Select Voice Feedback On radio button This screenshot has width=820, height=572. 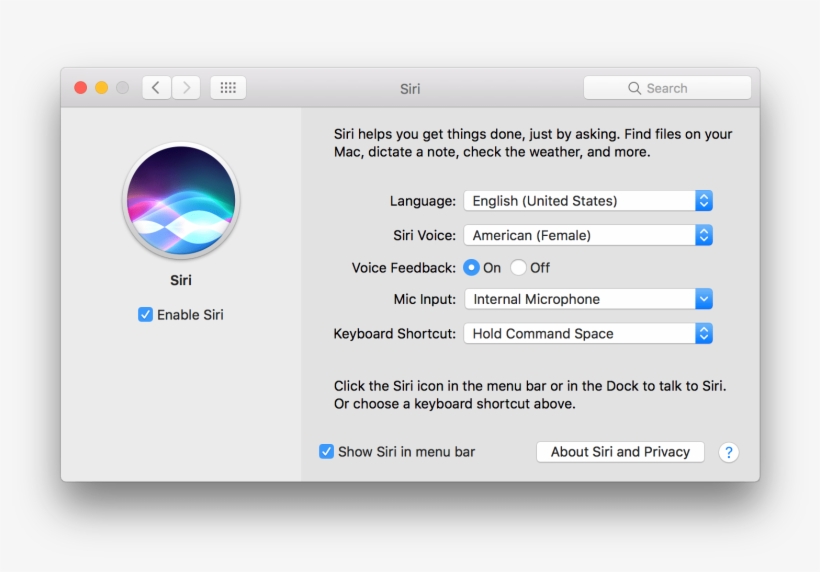pyautogui.click(x=471, y=268)
